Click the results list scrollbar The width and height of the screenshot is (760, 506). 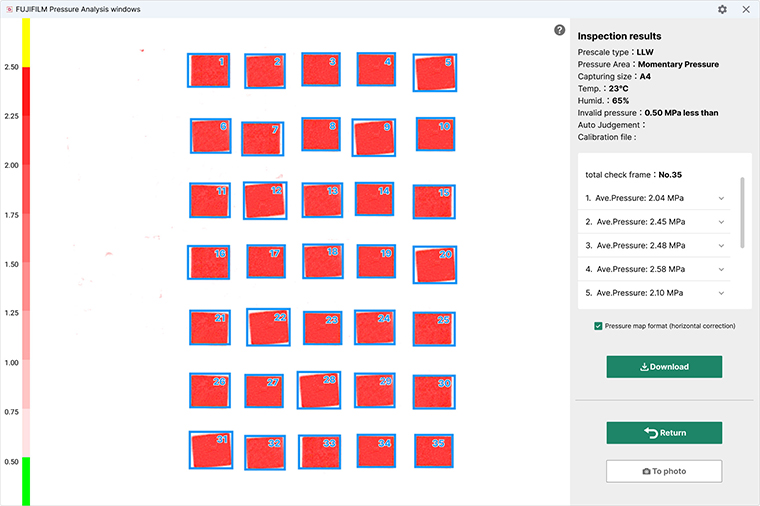click(742, 212)
